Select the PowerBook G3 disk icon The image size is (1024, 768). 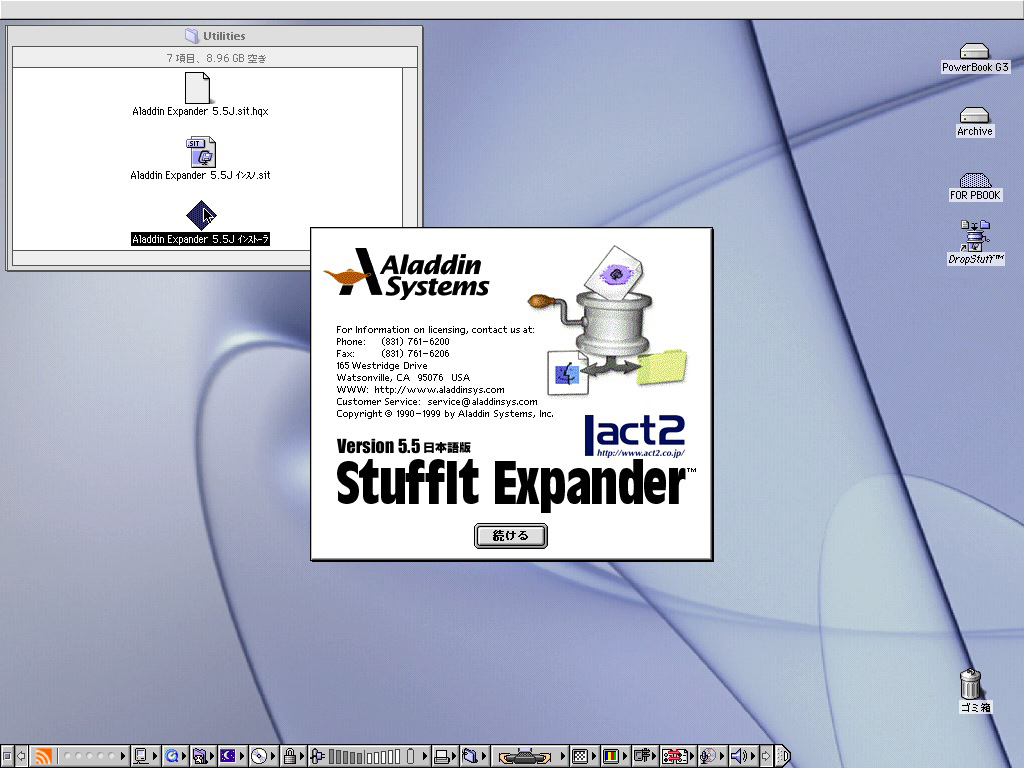pyautogui.click(x=974, y=52)
